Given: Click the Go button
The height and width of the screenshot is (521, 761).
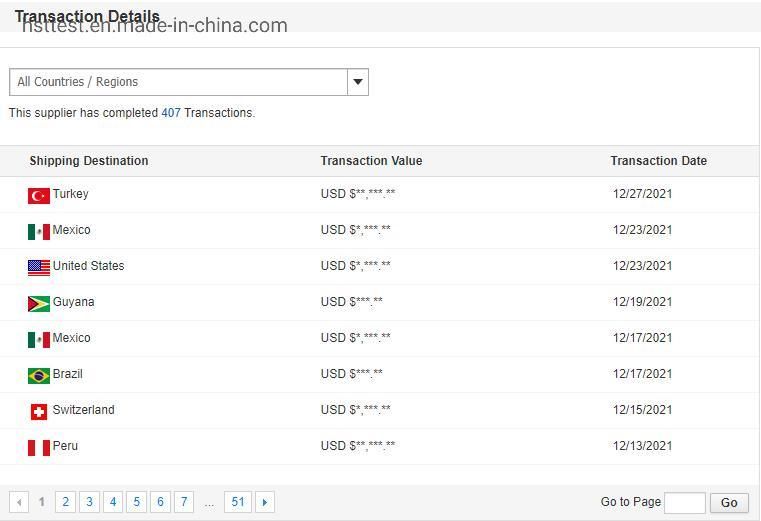Looking at the screenshot, I should click(729, 503).
